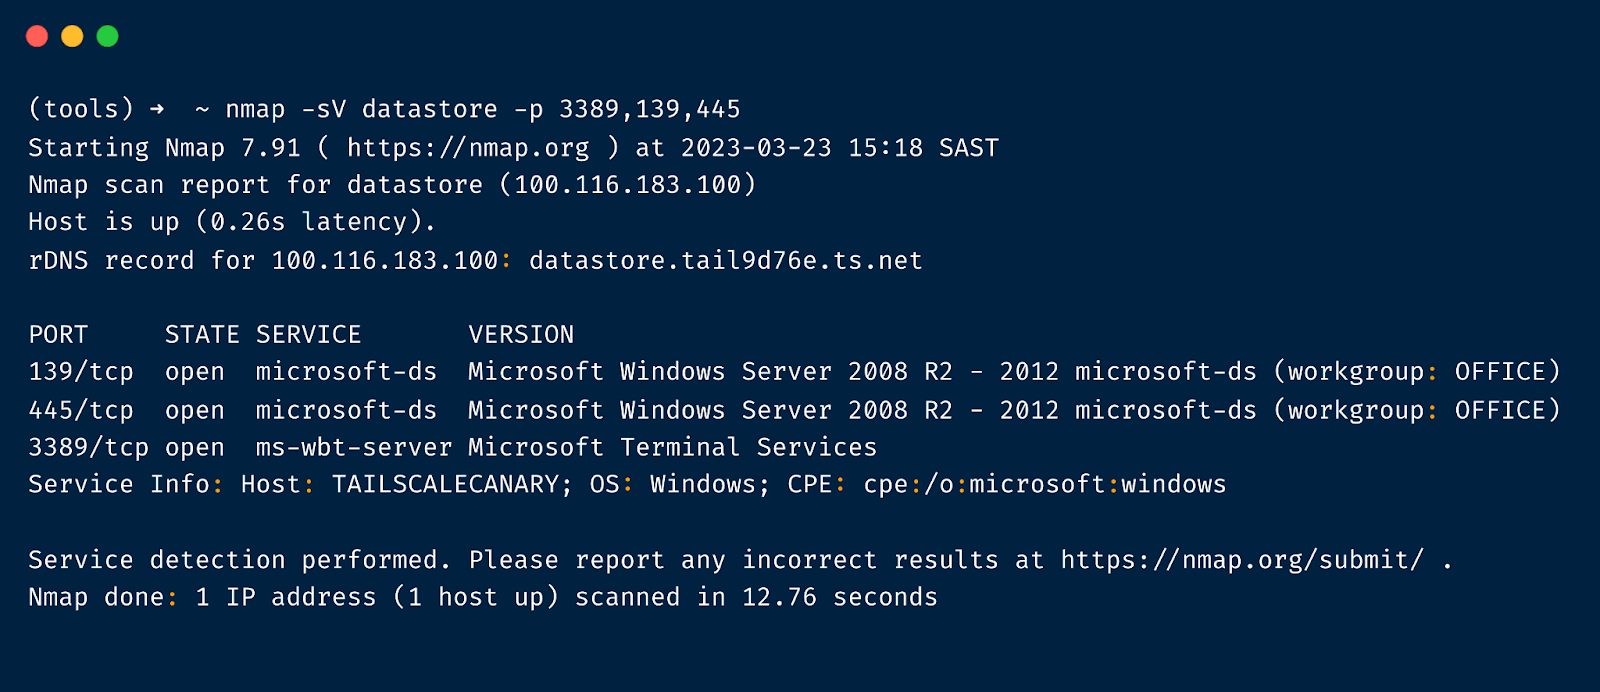Click the https://nmap.org link in the Starting line
The image size is (1600, 692).
(x=468, y=148)
